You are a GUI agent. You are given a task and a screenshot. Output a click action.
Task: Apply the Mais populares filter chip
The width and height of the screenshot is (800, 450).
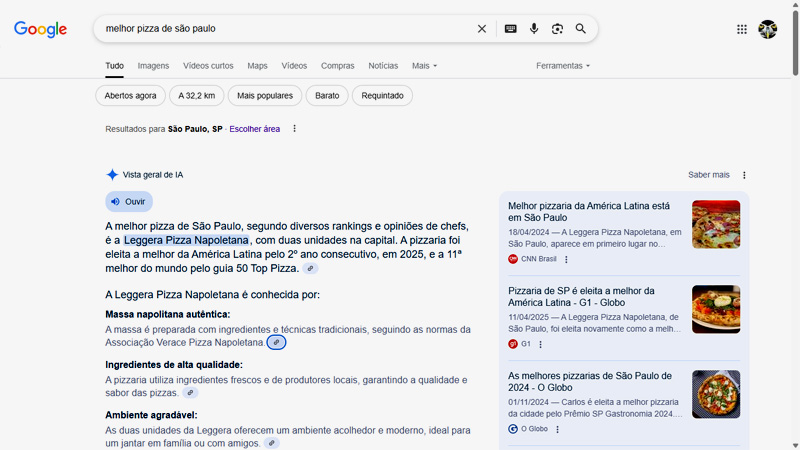click(x=265, y=95)
